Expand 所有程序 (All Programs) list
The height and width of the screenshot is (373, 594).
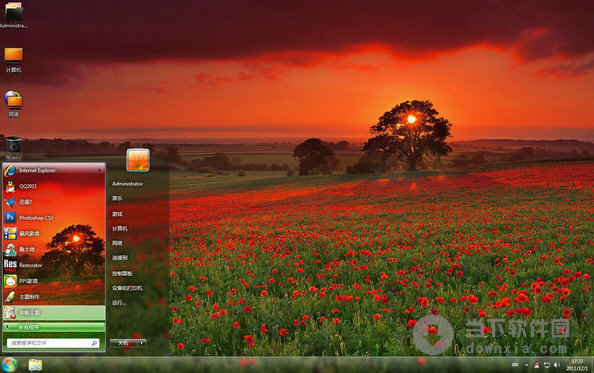click(x=54, y=327)
